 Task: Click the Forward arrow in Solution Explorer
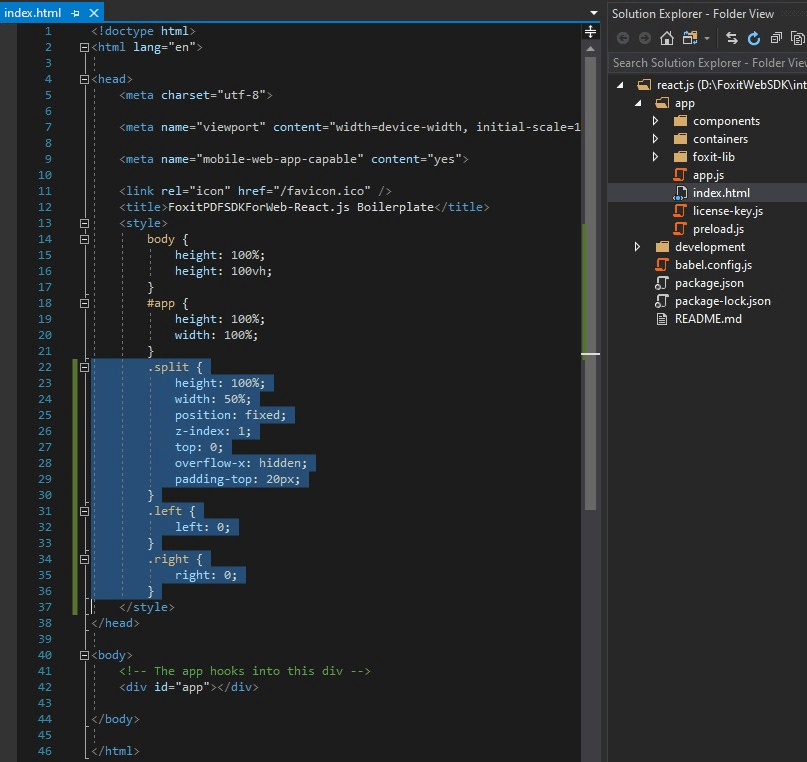644,38
